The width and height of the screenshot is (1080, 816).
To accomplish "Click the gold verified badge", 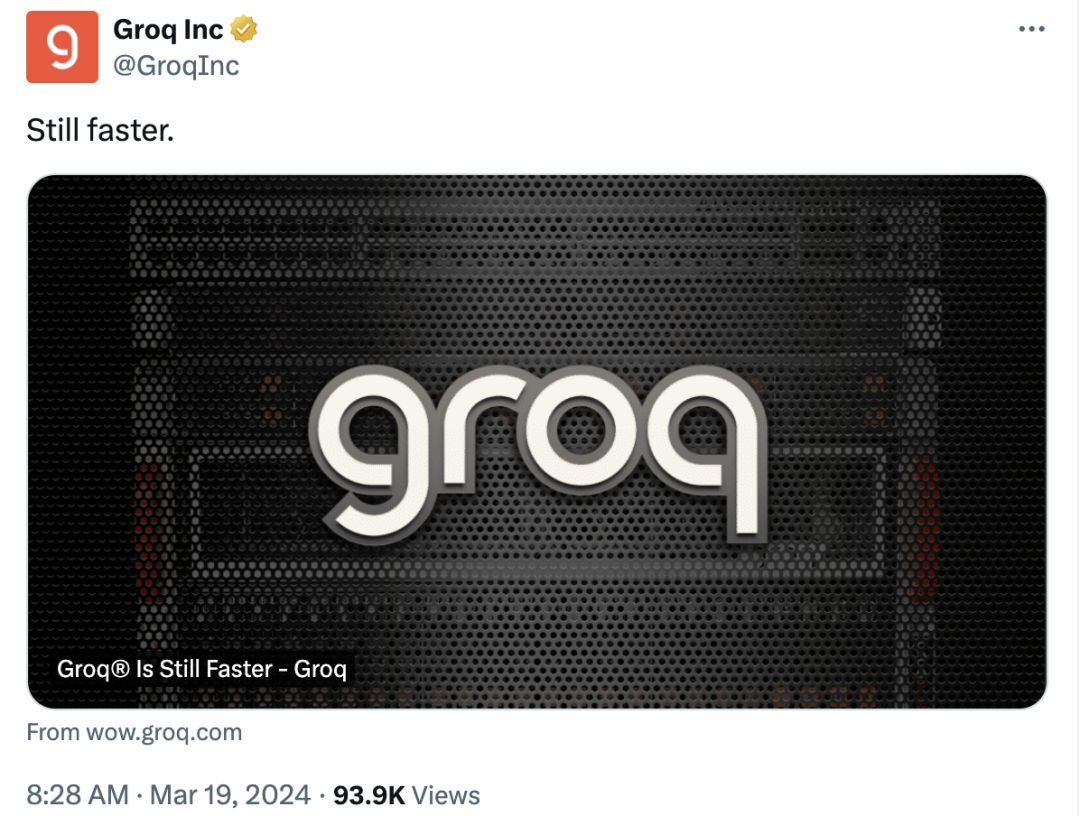I will 244,30.
